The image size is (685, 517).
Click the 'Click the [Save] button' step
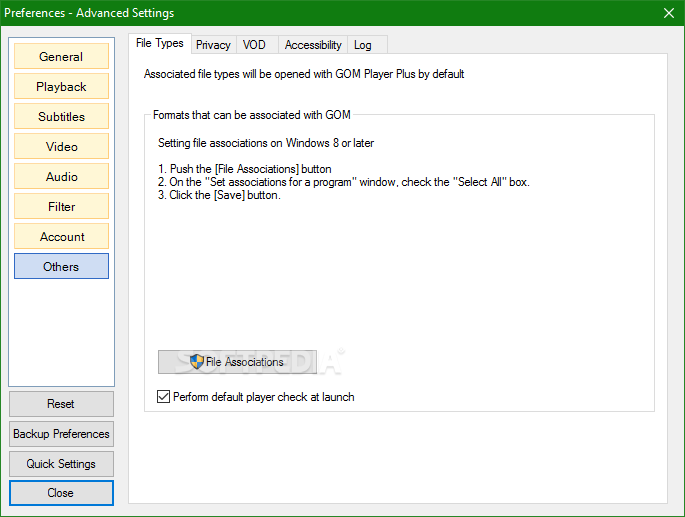[x=219, y=195]
